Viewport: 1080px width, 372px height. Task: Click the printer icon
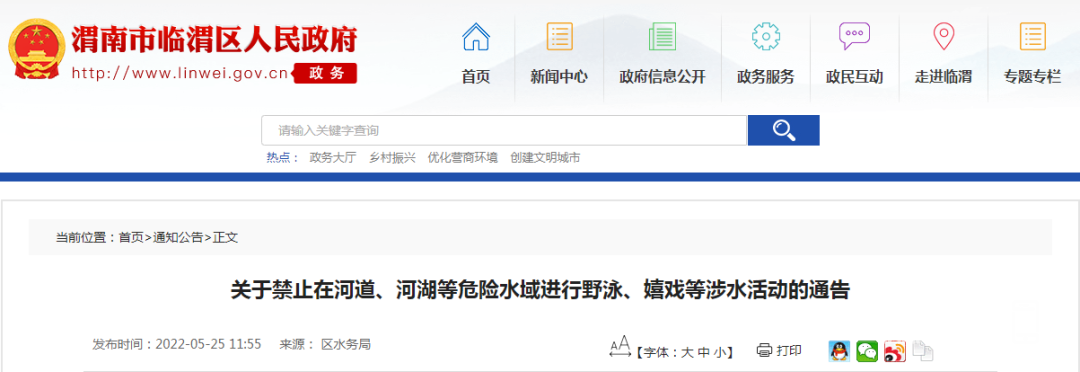point(764,351)
